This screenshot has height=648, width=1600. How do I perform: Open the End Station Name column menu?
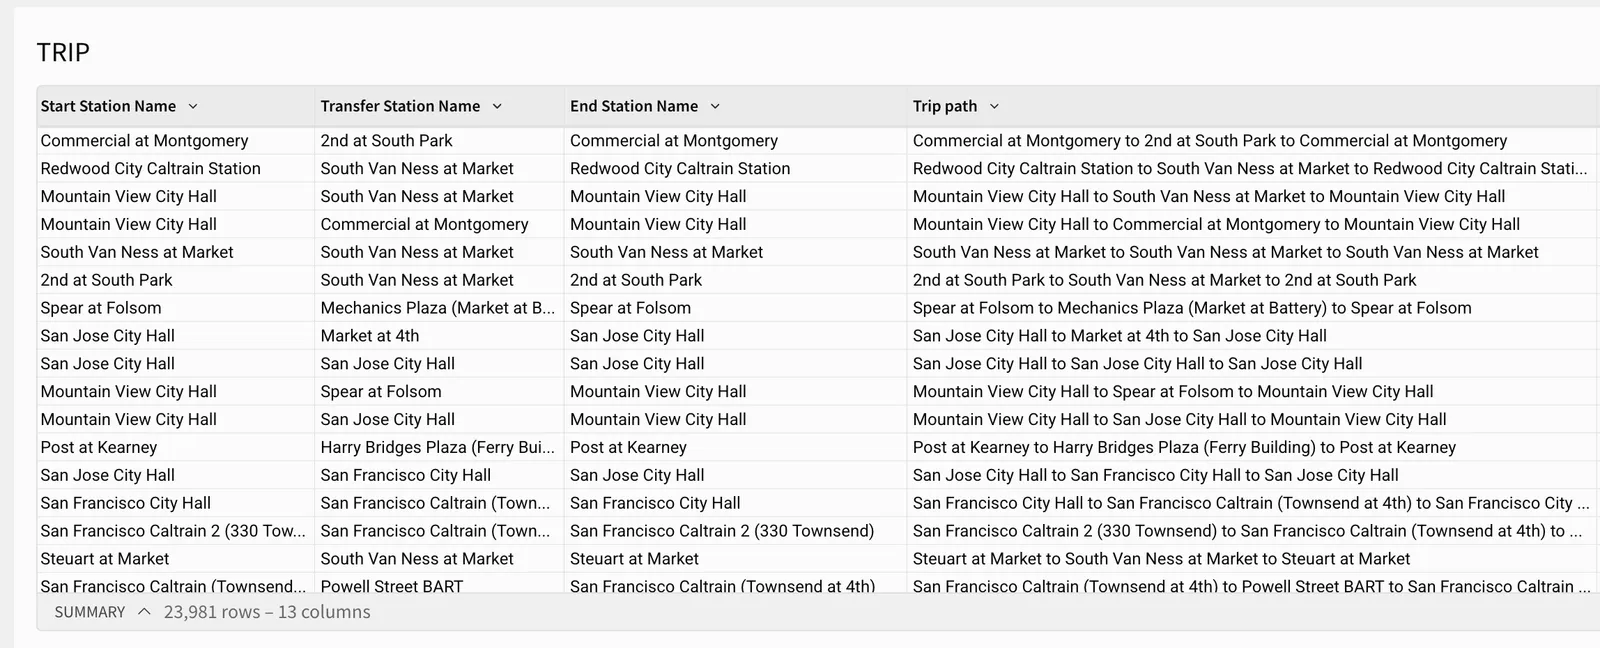pyautogui.click(x=715, y=106)
